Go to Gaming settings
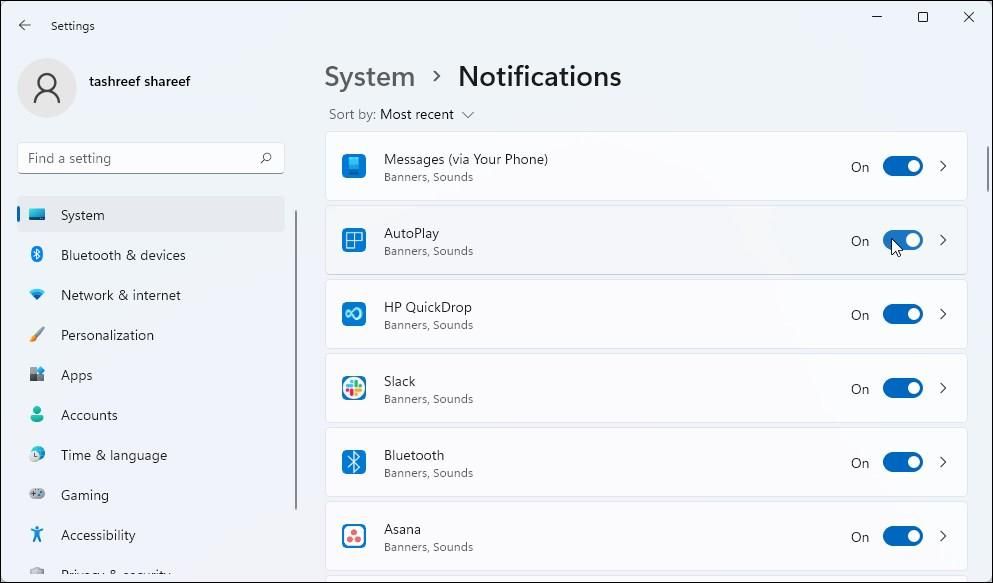Image resolution: width=993 pixels, height=583 pixels. pyautogui.click(x=151, y=494)
